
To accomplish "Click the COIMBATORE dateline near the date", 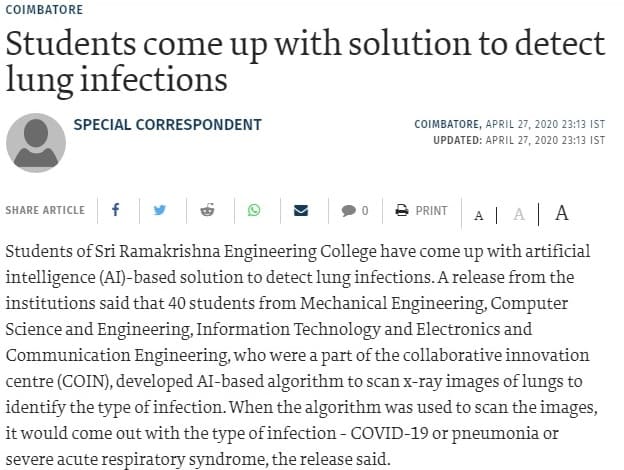I will pos(448,124).
